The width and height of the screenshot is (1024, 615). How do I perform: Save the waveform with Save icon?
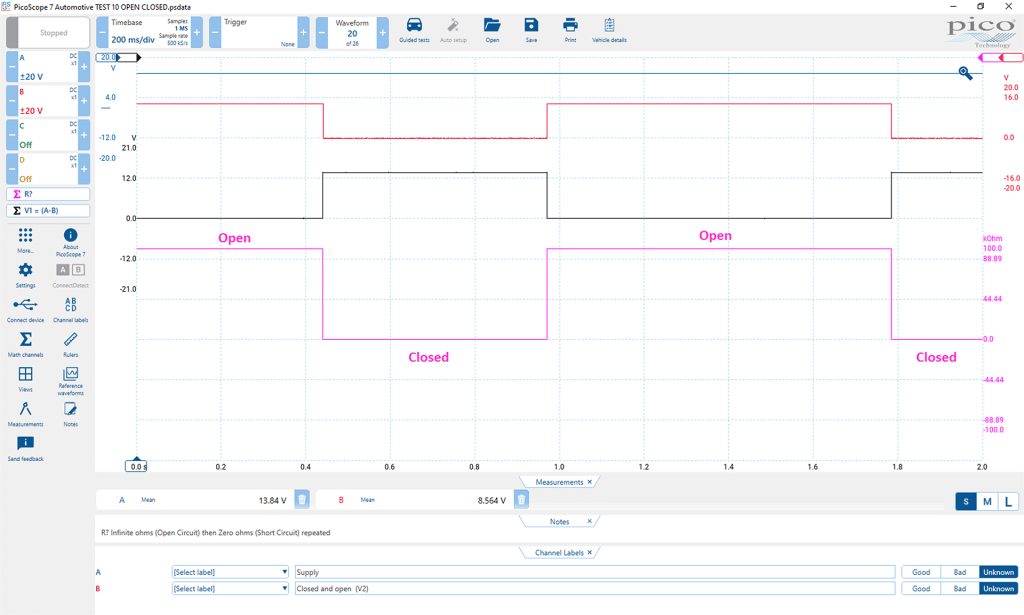pos(531,25)
